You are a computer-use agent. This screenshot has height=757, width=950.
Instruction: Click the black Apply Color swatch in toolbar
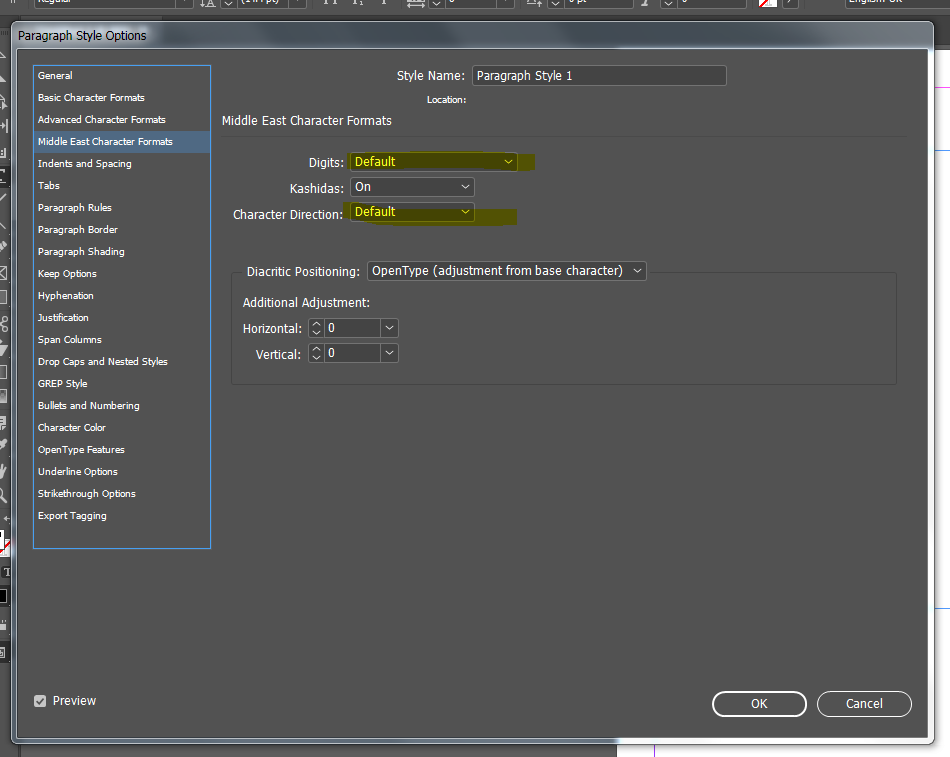pyautogui.click(x=3, y=596)
